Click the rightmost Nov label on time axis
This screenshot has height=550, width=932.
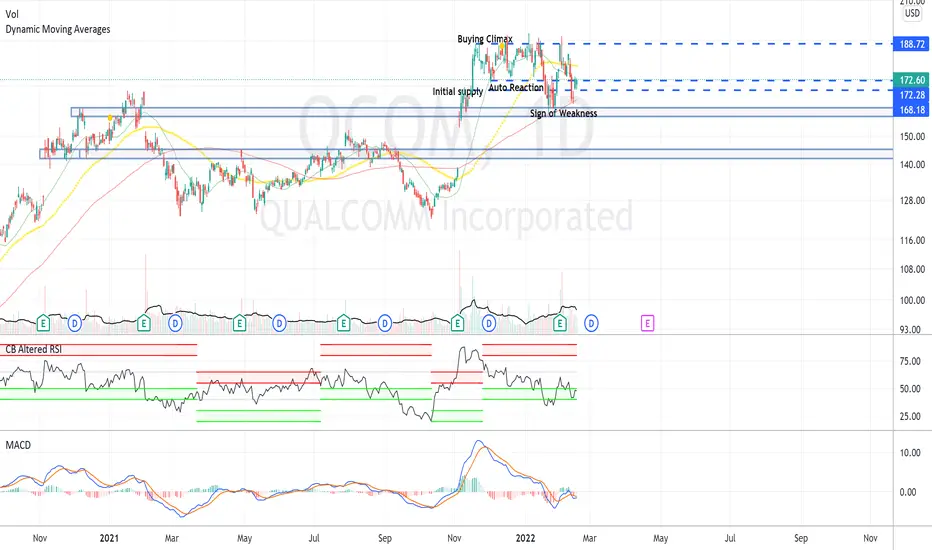[x=870, y=538]
